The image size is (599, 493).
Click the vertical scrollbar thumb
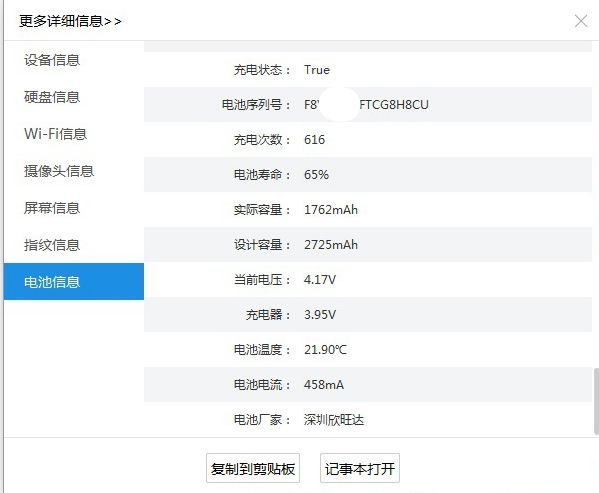point(596,401)
